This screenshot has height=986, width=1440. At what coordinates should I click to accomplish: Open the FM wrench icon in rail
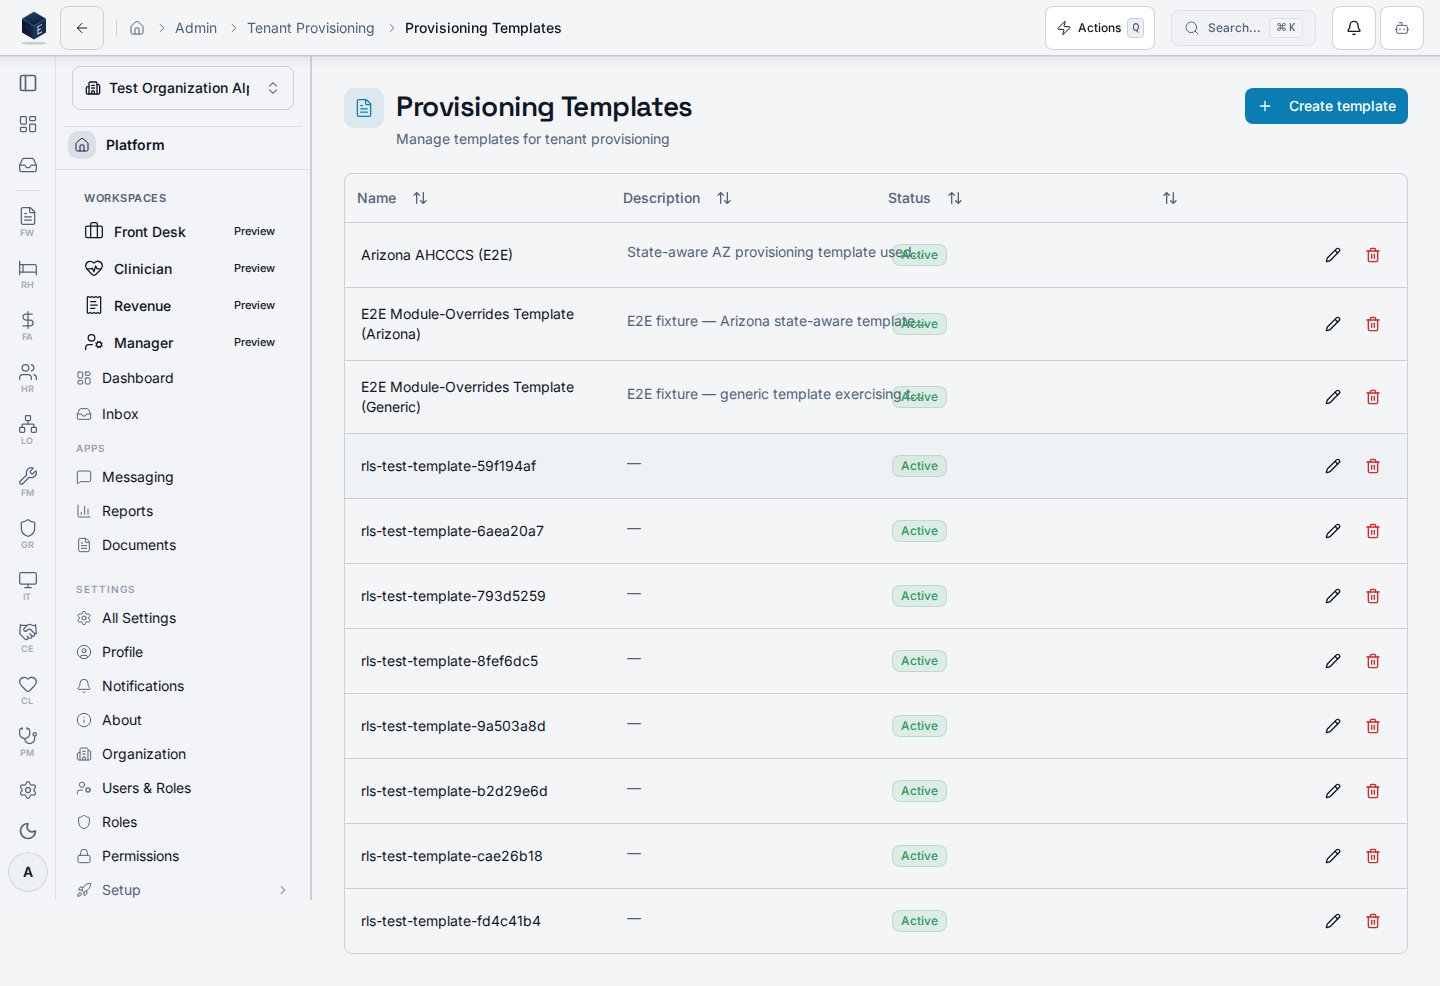28,481
